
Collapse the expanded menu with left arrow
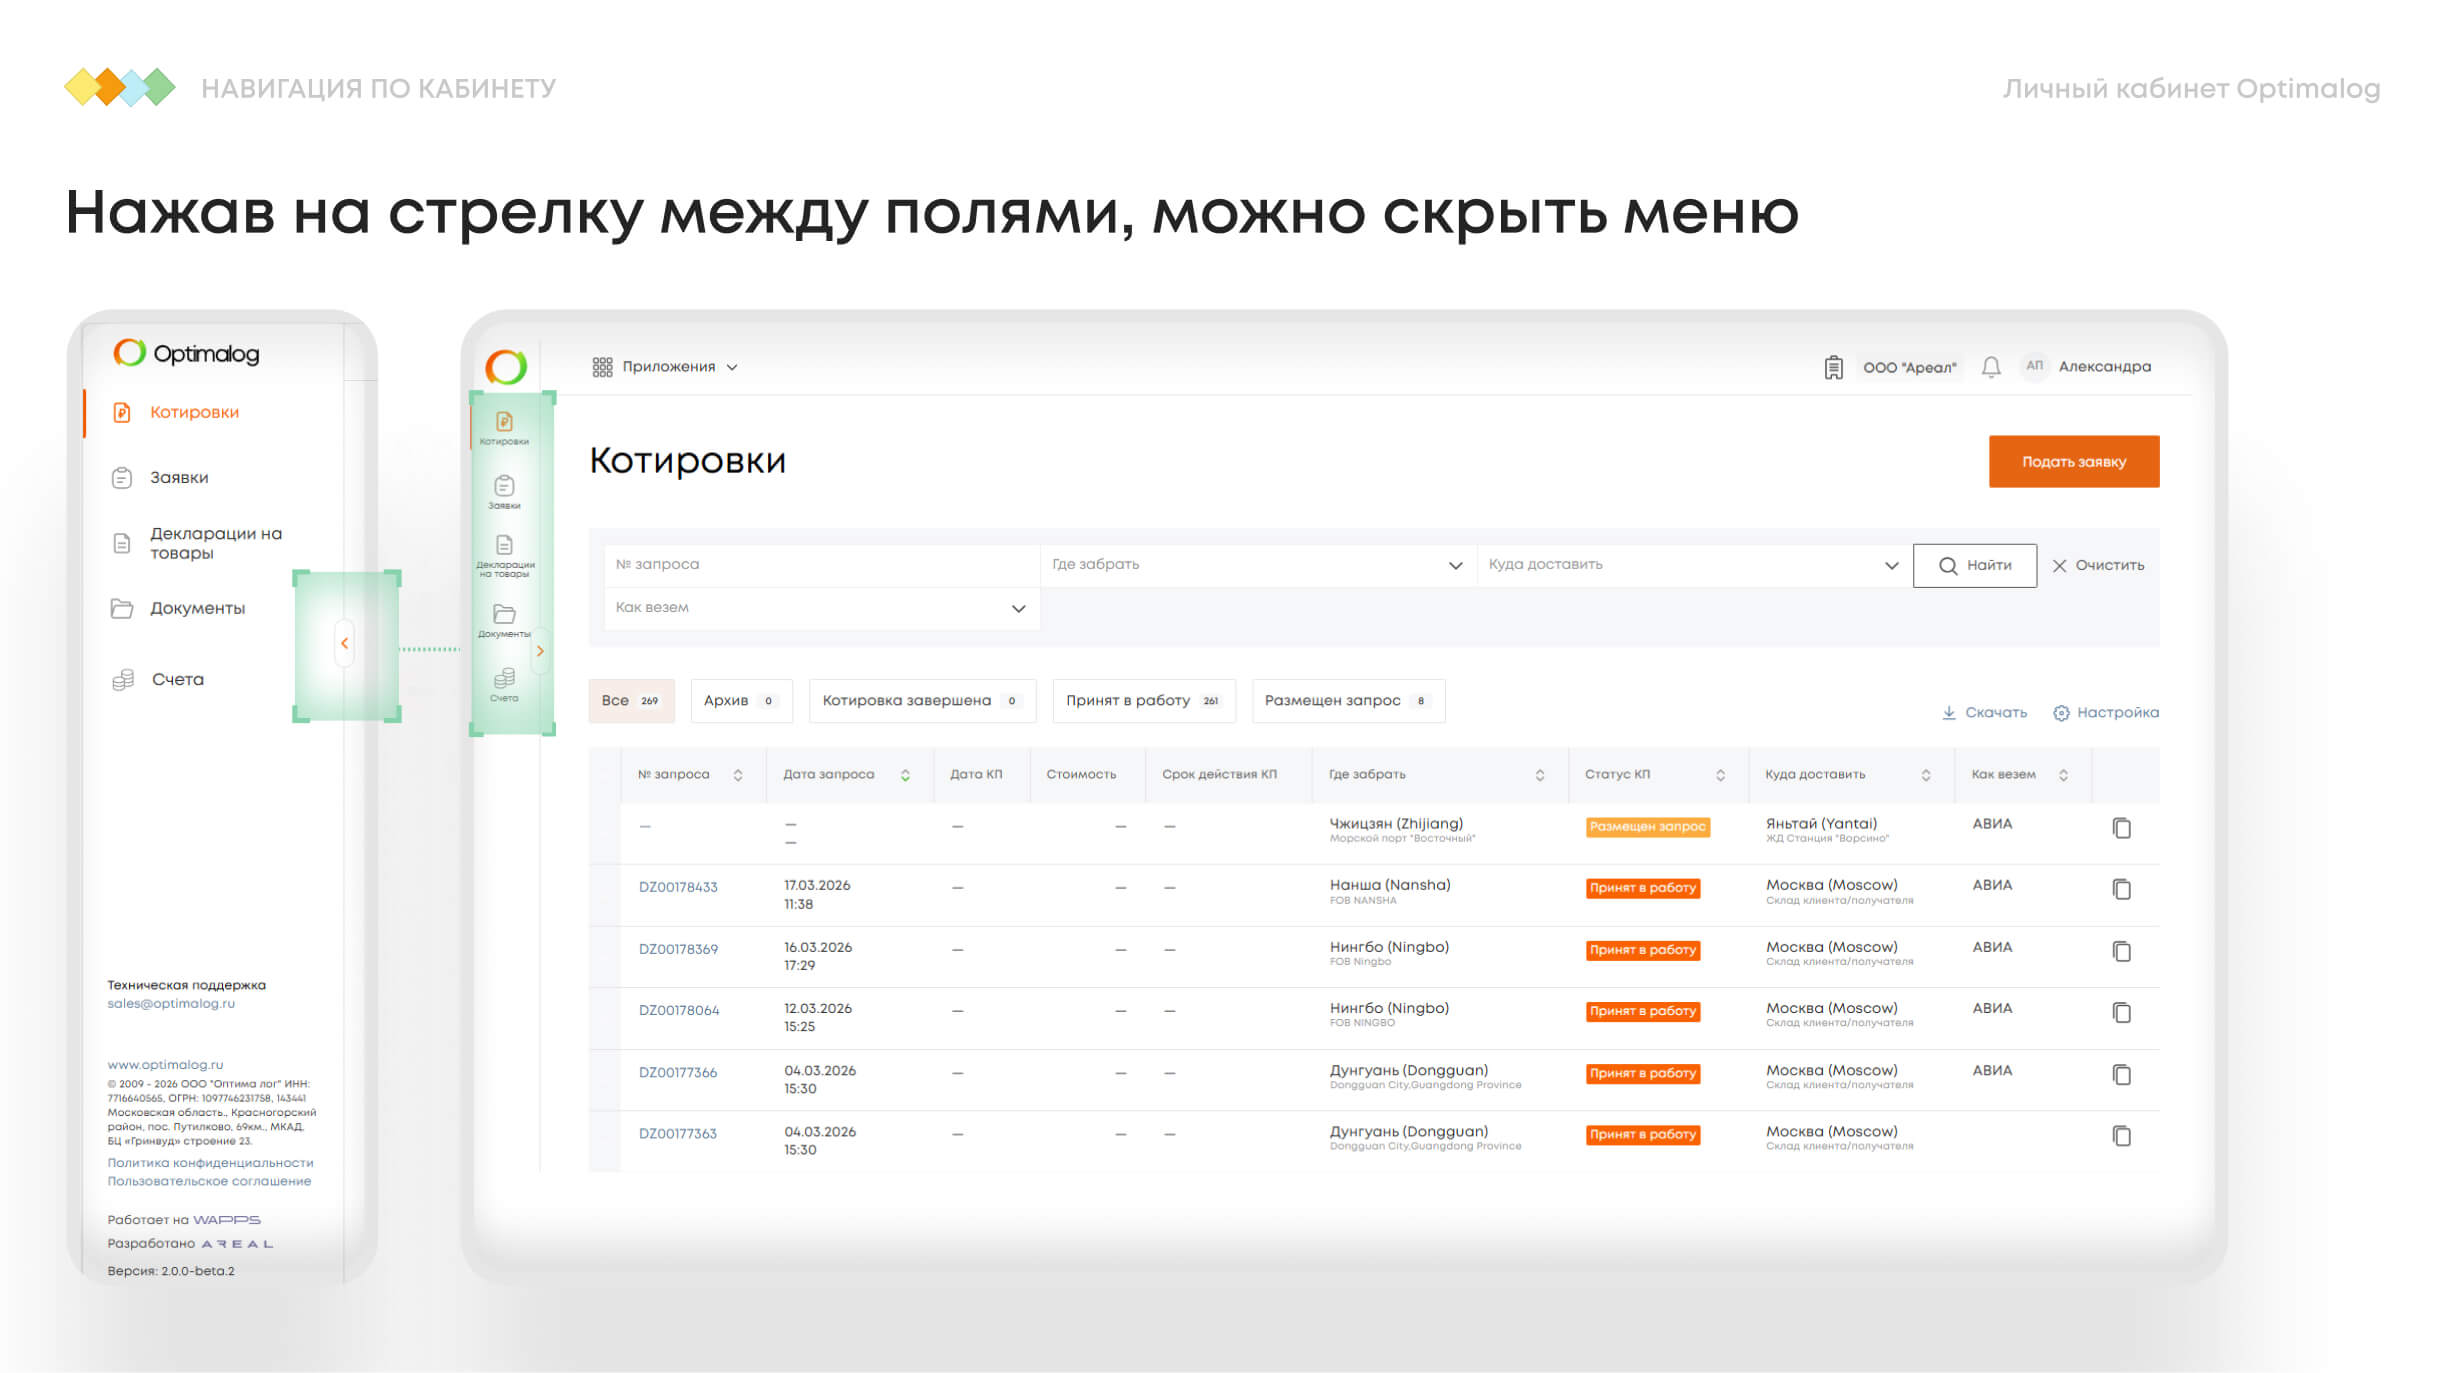click(x=344, y=643)
